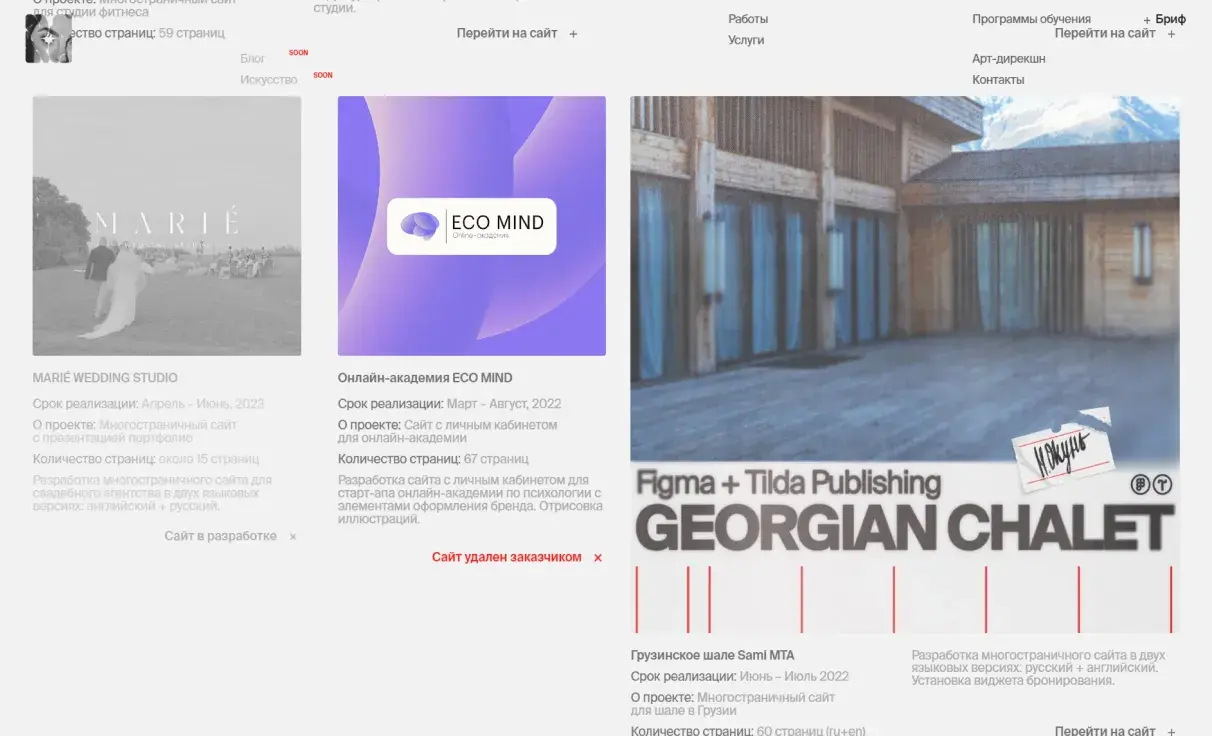Click text 'Срок реализации: Апрель – Июнь, 2022'

pyautogui.click(x=148, y=404)
